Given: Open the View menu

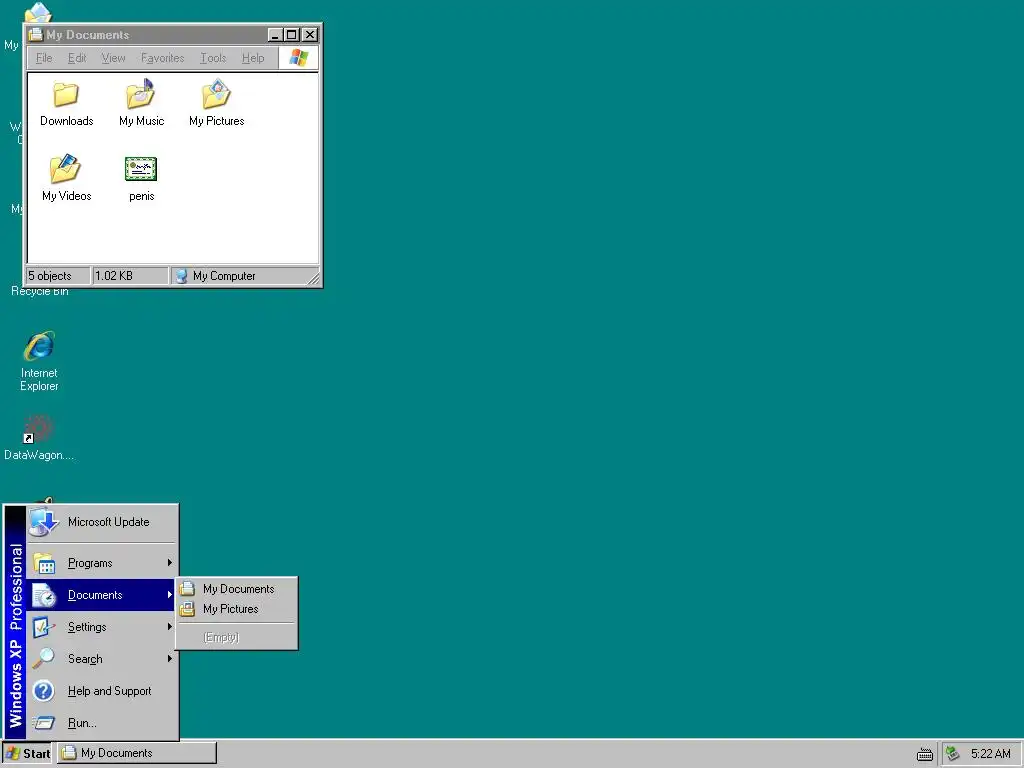Looking at the screenshot, I should (114, 58).
